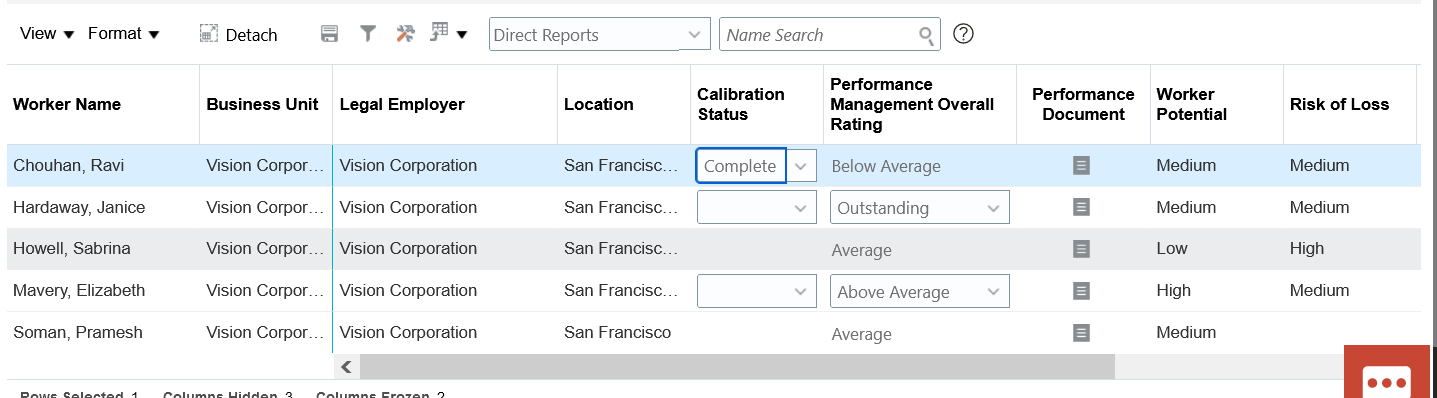
Task: Click the save icon in the toolbar
Action: (x=329, y=34)
